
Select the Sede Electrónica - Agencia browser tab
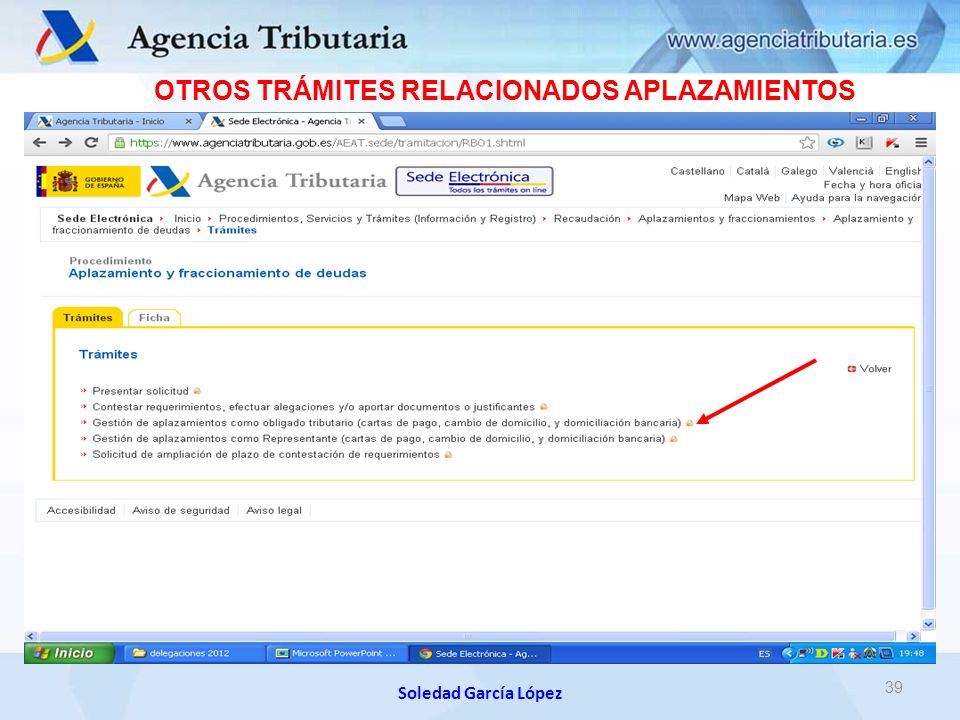288,121
